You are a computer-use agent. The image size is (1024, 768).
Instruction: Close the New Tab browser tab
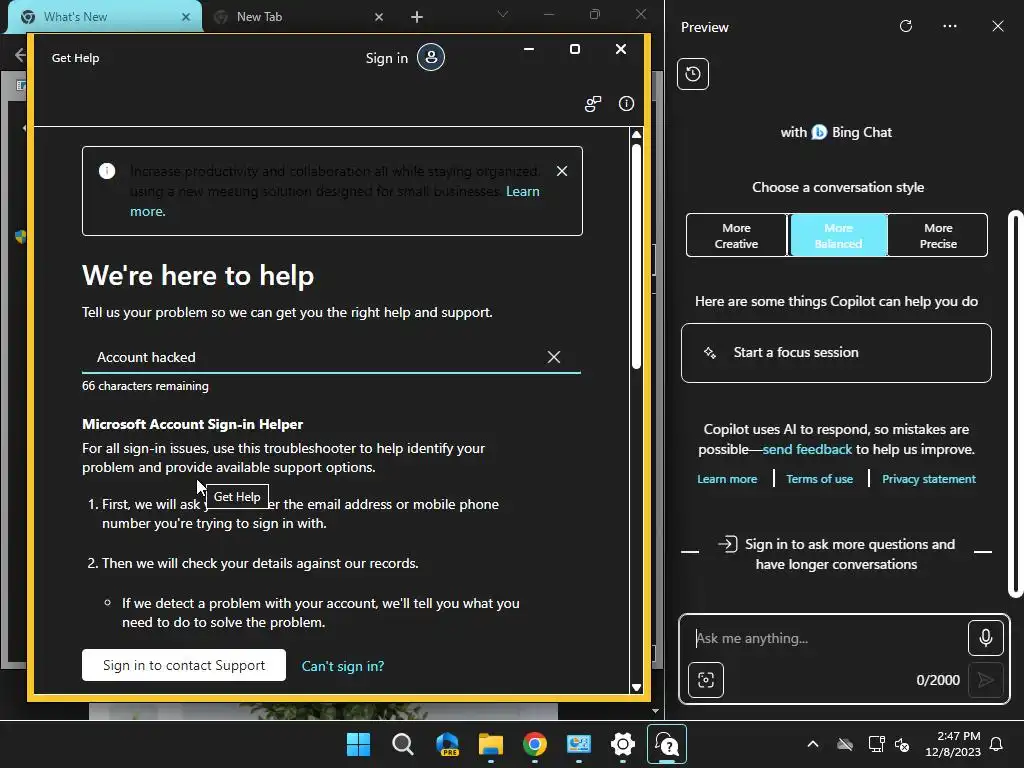click(379, 17)
